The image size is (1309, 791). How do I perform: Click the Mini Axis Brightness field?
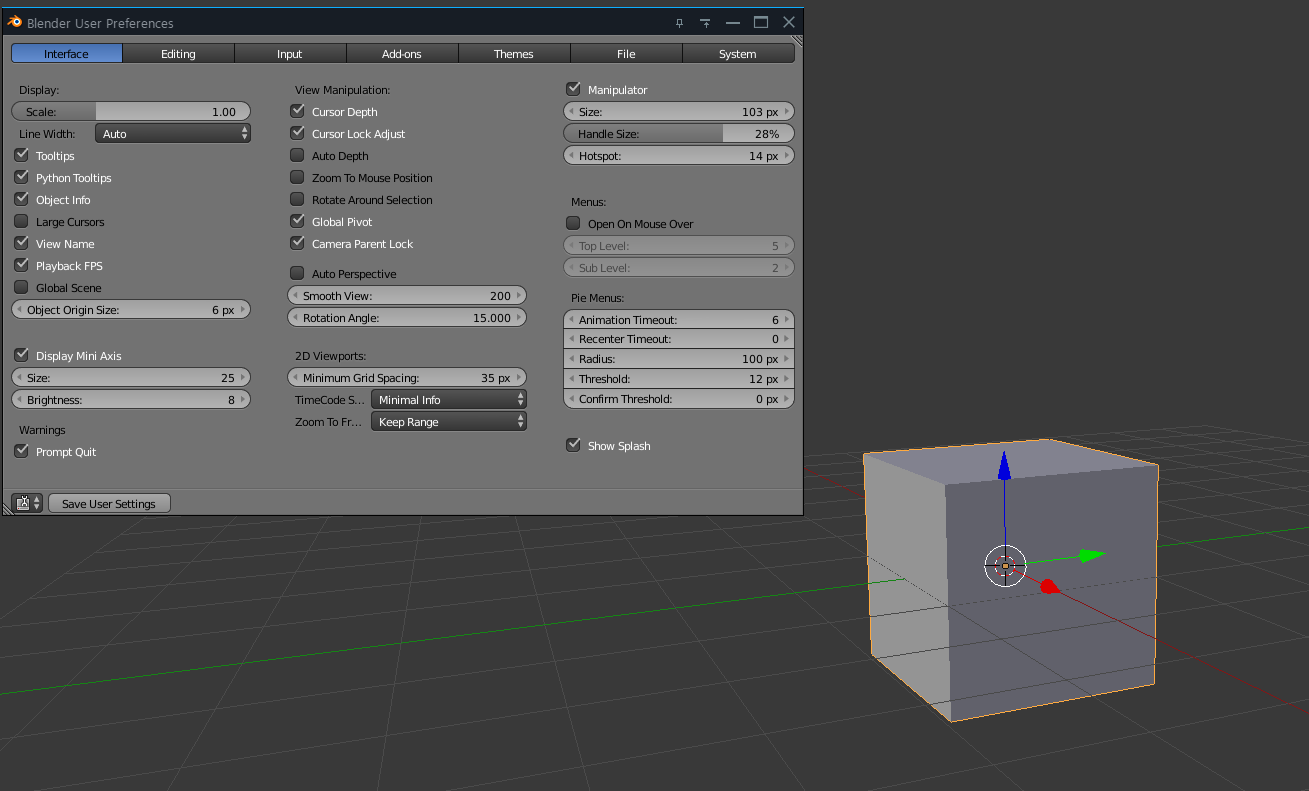[131, 399]
